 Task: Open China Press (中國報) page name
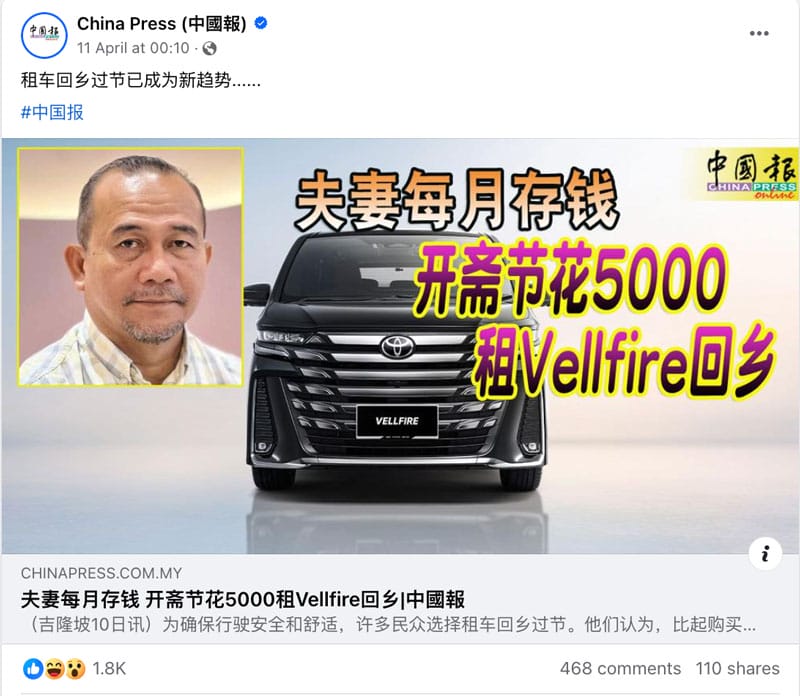162,23
